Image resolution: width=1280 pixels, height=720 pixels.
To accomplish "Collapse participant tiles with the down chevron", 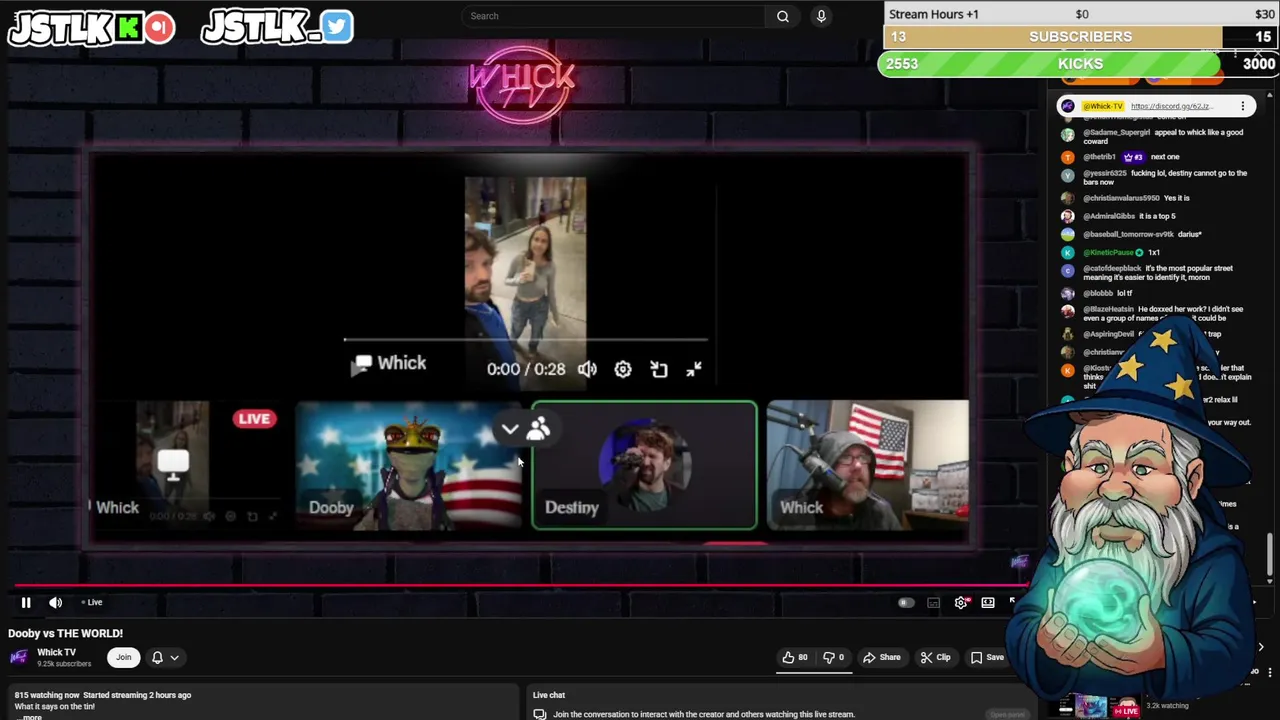I will (x=510, y=429).
